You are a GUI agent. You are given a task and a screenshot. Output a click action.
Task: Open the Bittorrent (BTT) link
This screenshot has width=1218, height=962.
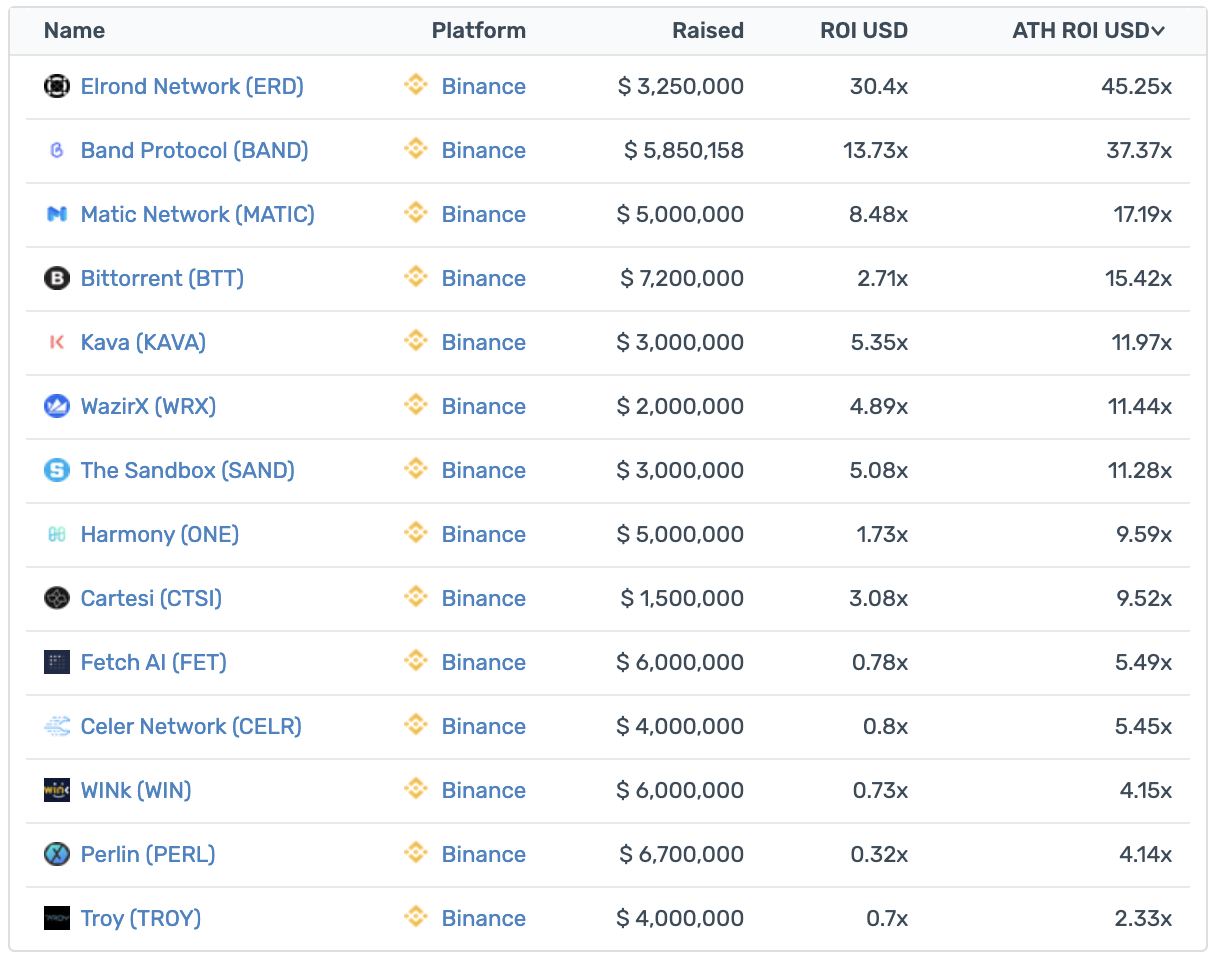(x=162, y=278)
